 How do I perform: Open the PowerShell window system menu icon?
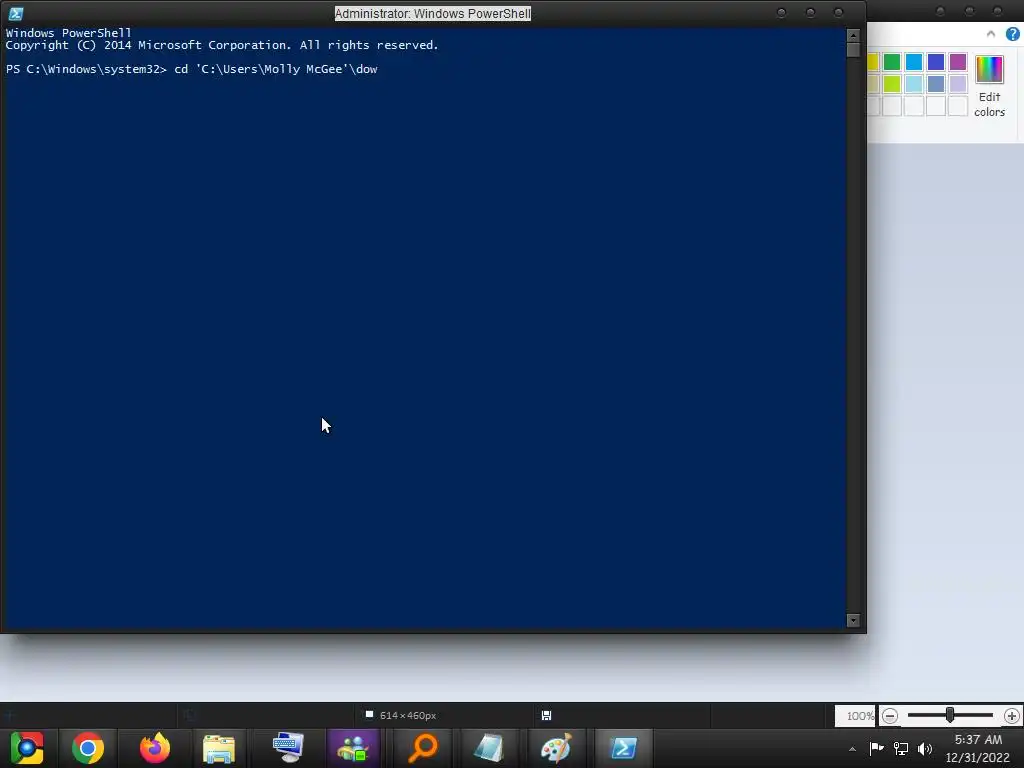click(x=16, y=13)
